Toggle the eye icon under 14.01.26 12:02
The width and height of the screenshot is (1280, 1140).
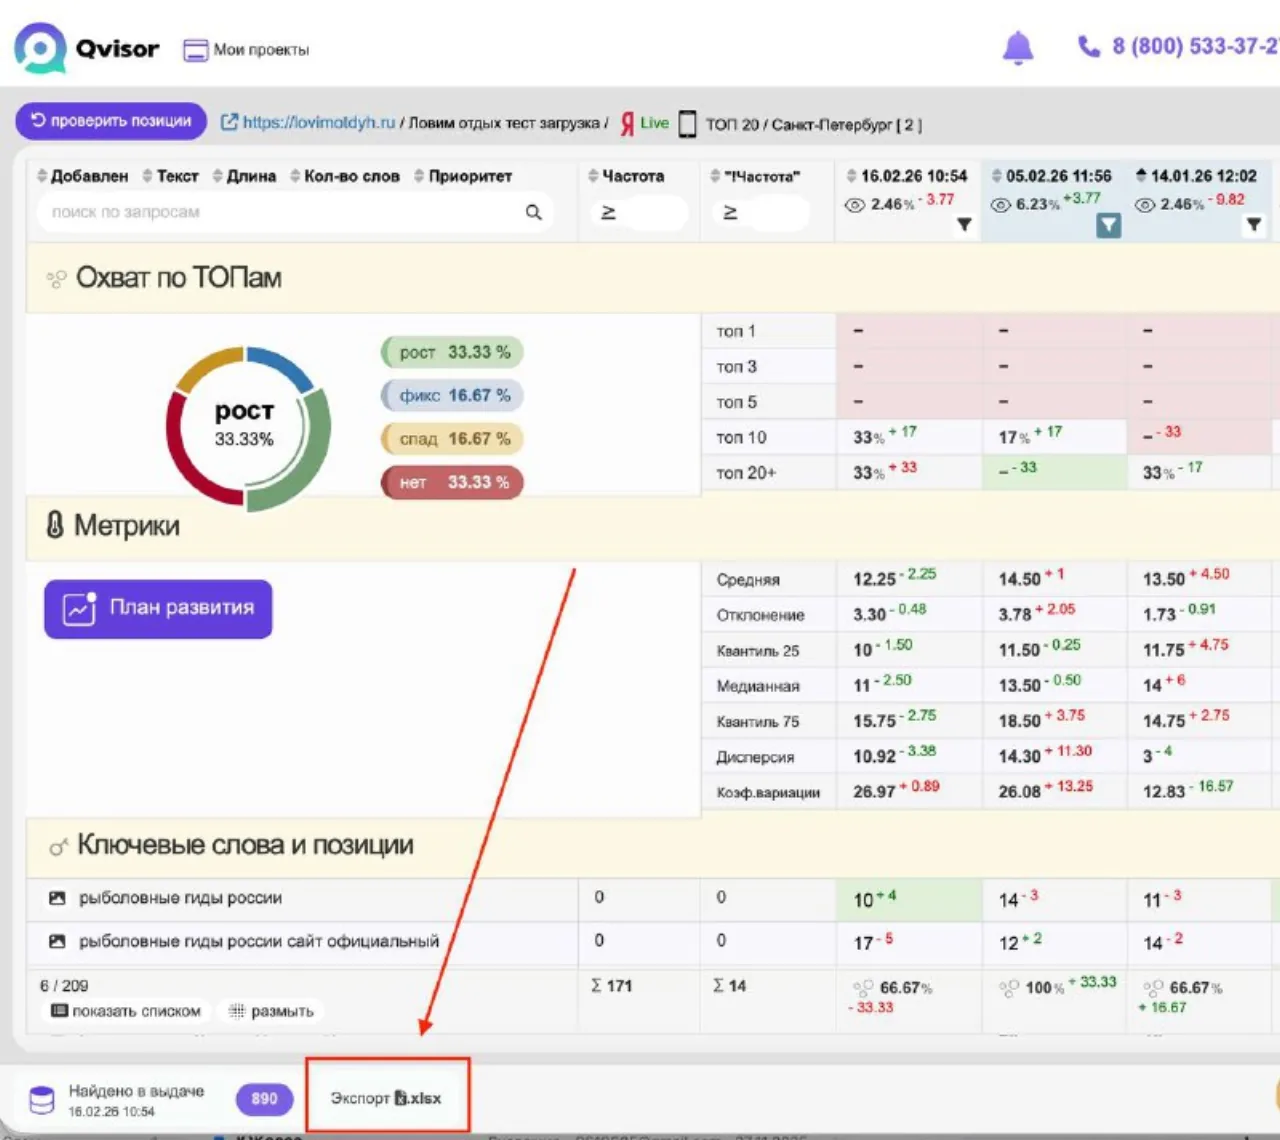pos(1145,205)
